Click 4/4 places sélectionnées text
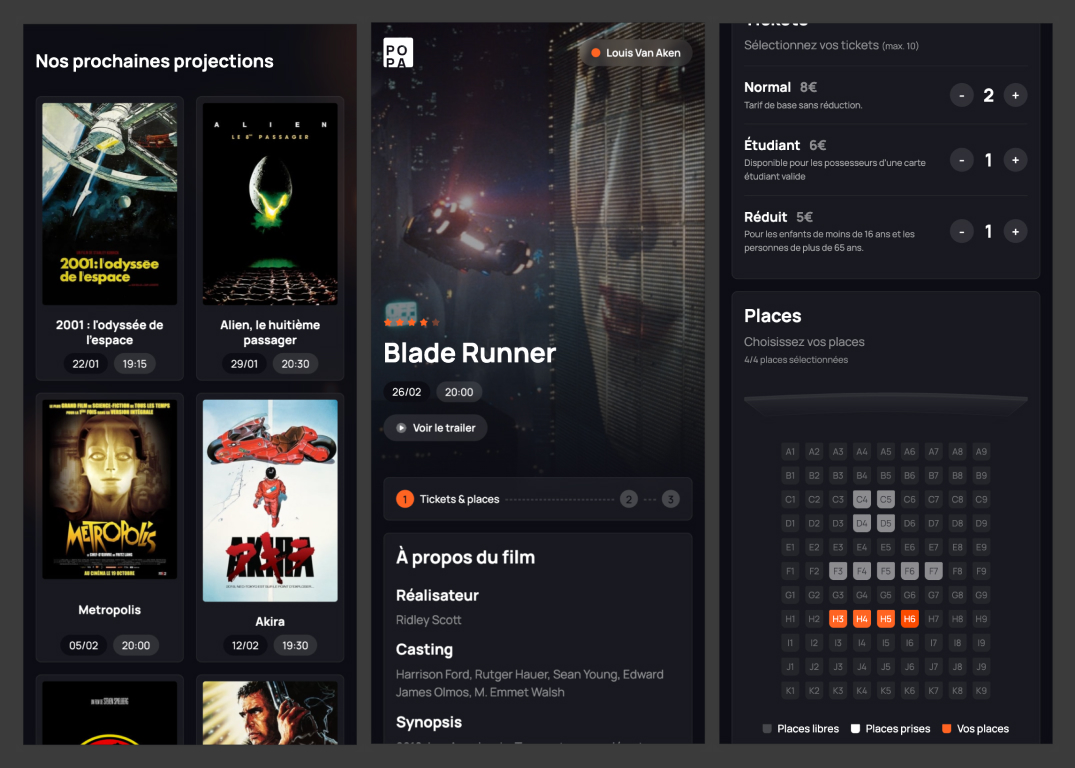Viewport: 1075px width, 768px height. pyautogui.click(x=796, y=360)
